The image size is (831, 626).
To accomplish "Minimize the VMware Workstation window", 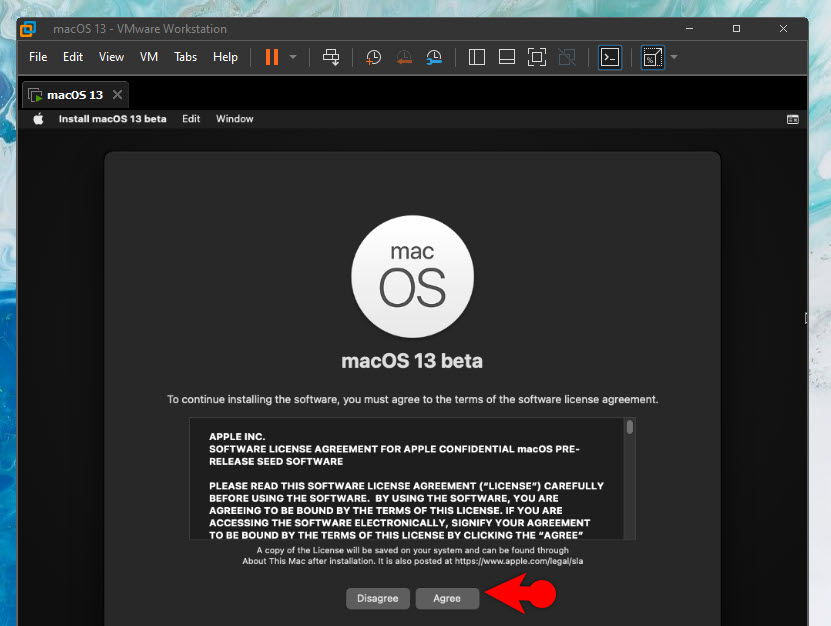I will 689,29.
